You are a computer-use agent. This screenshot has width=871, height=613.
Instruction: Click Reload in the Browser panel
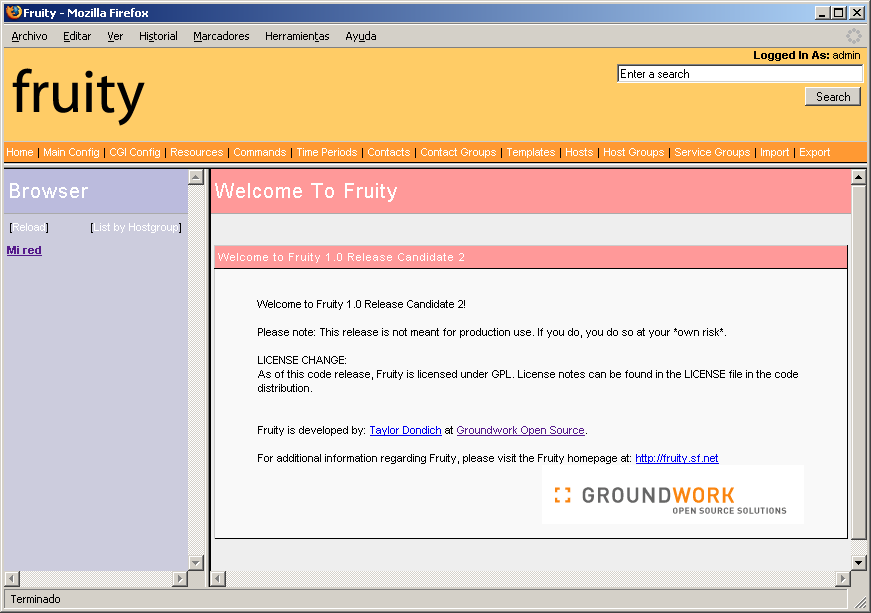coord(29,227)
